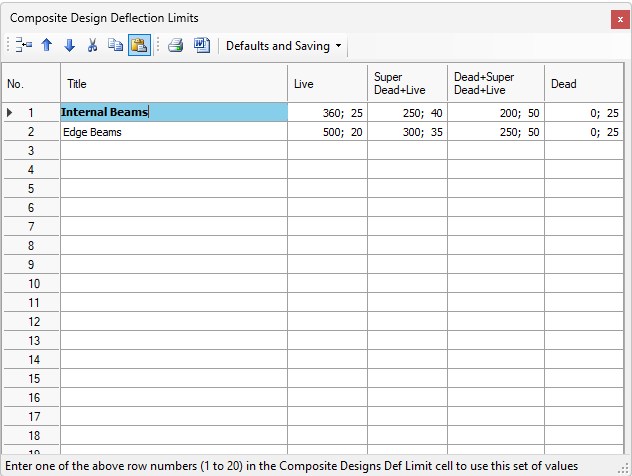The height and width of the screenshot is (476, 632).
Task: Click empty Live cell in row 3
Action: point(327,151)
